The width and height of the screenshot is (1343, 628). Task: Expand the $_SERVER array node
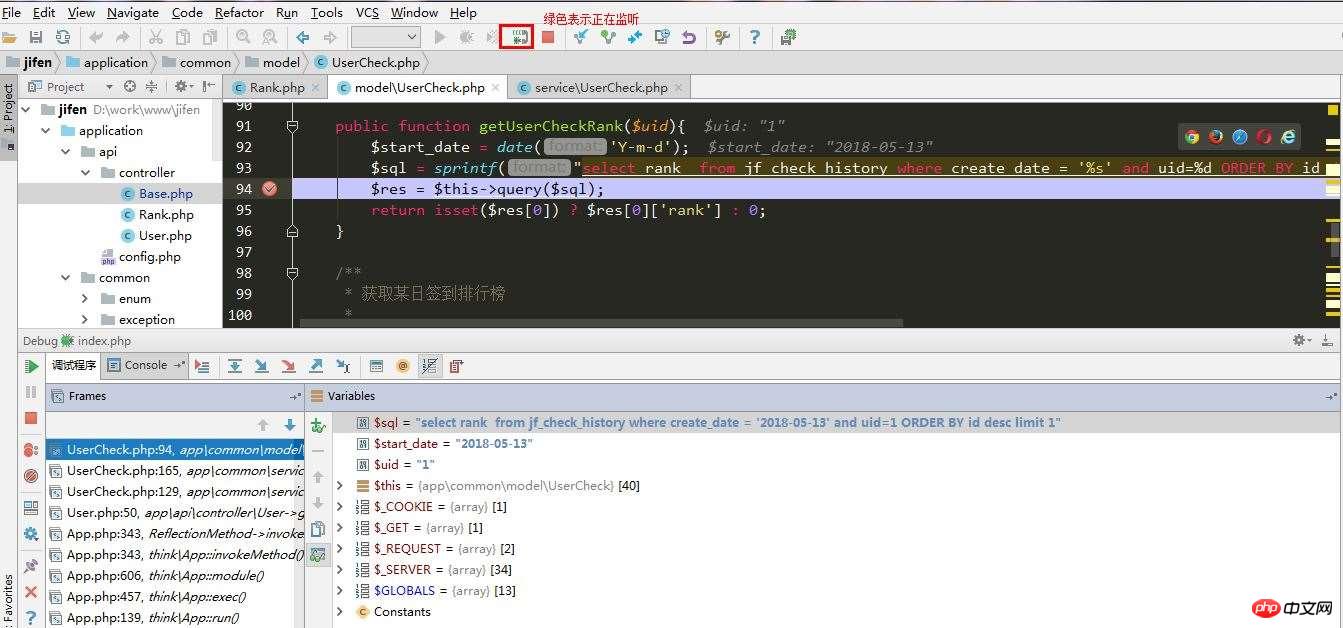(340, 569)
